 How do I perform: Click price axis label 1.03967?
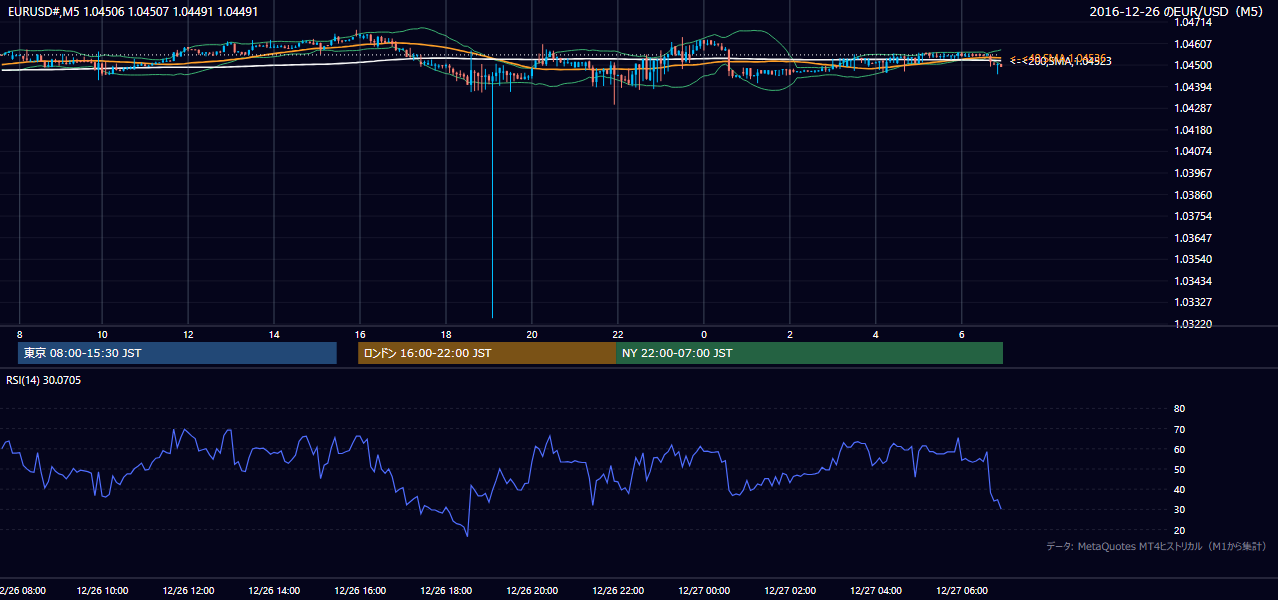[1192, 173]
